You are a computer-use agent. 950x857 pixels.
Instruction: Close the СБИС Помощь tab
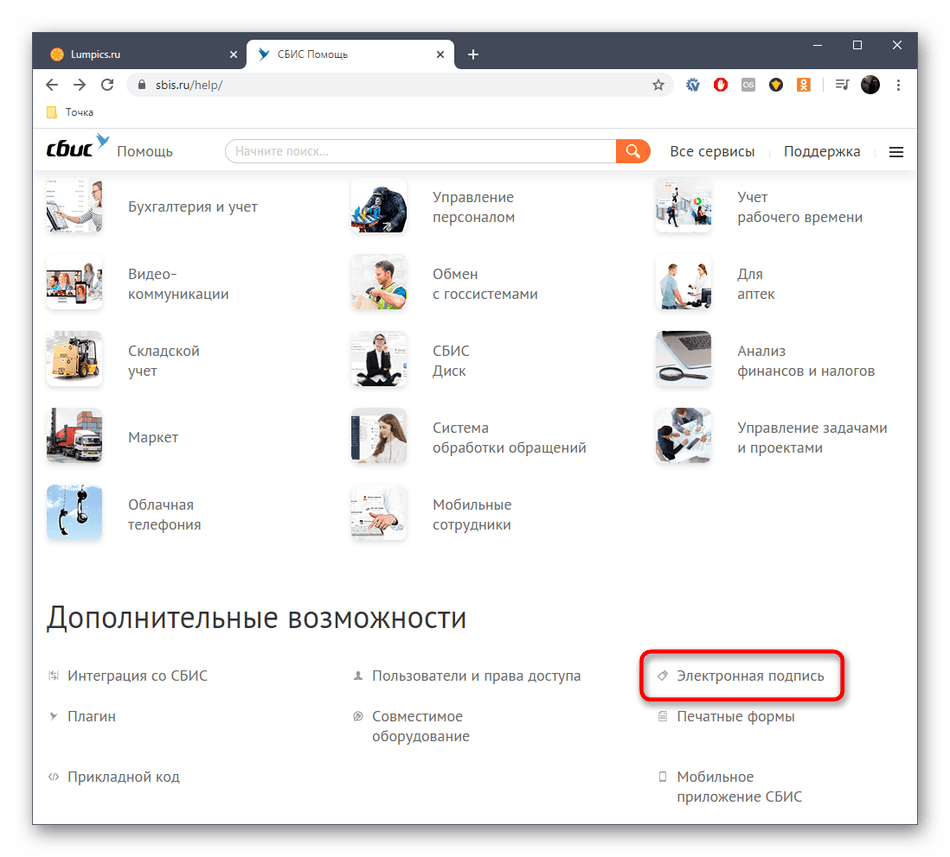coord(440,55)
